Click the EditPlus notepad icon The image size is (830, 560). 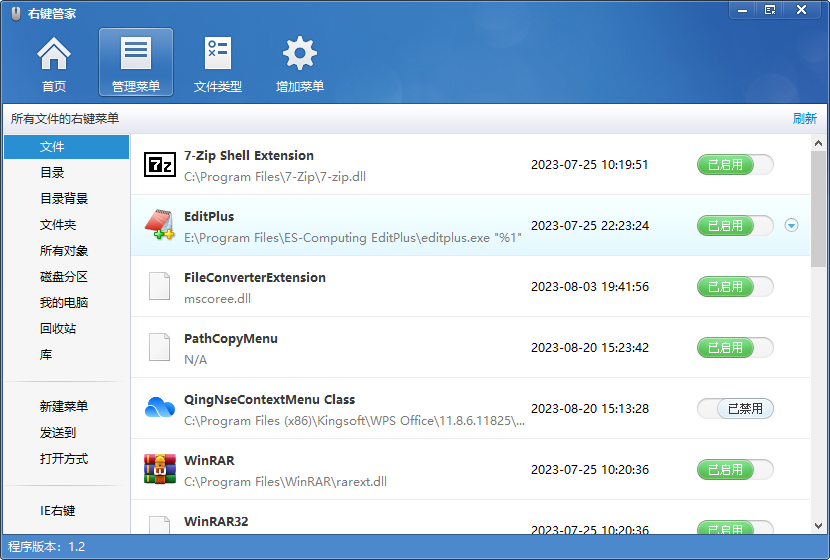[160, 226]
